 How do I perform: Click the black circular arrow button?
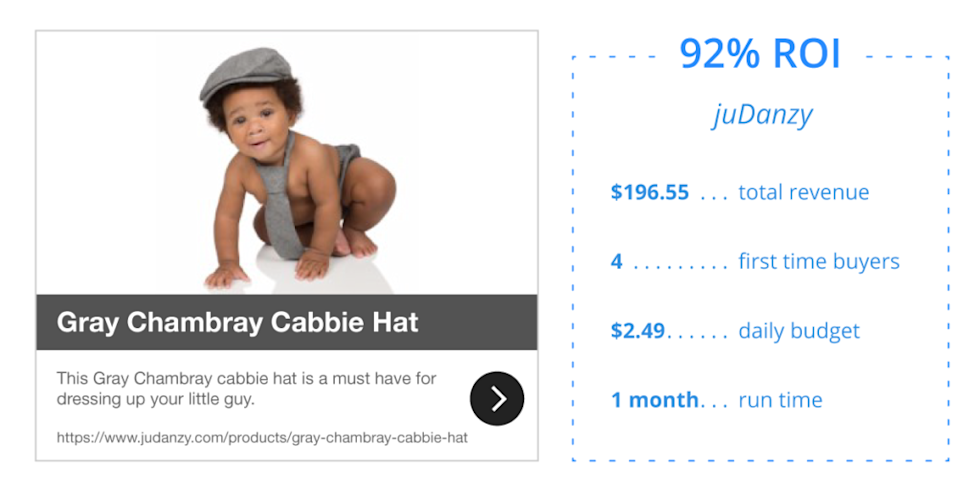[497, 399]
